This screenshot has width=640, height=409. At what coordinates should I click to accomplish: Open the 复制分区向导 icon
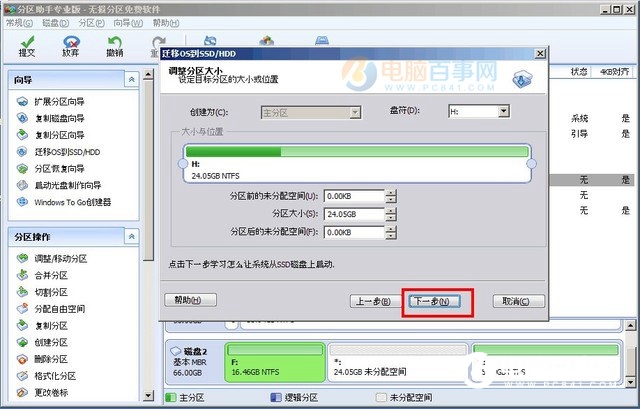(x=22, y=135)
